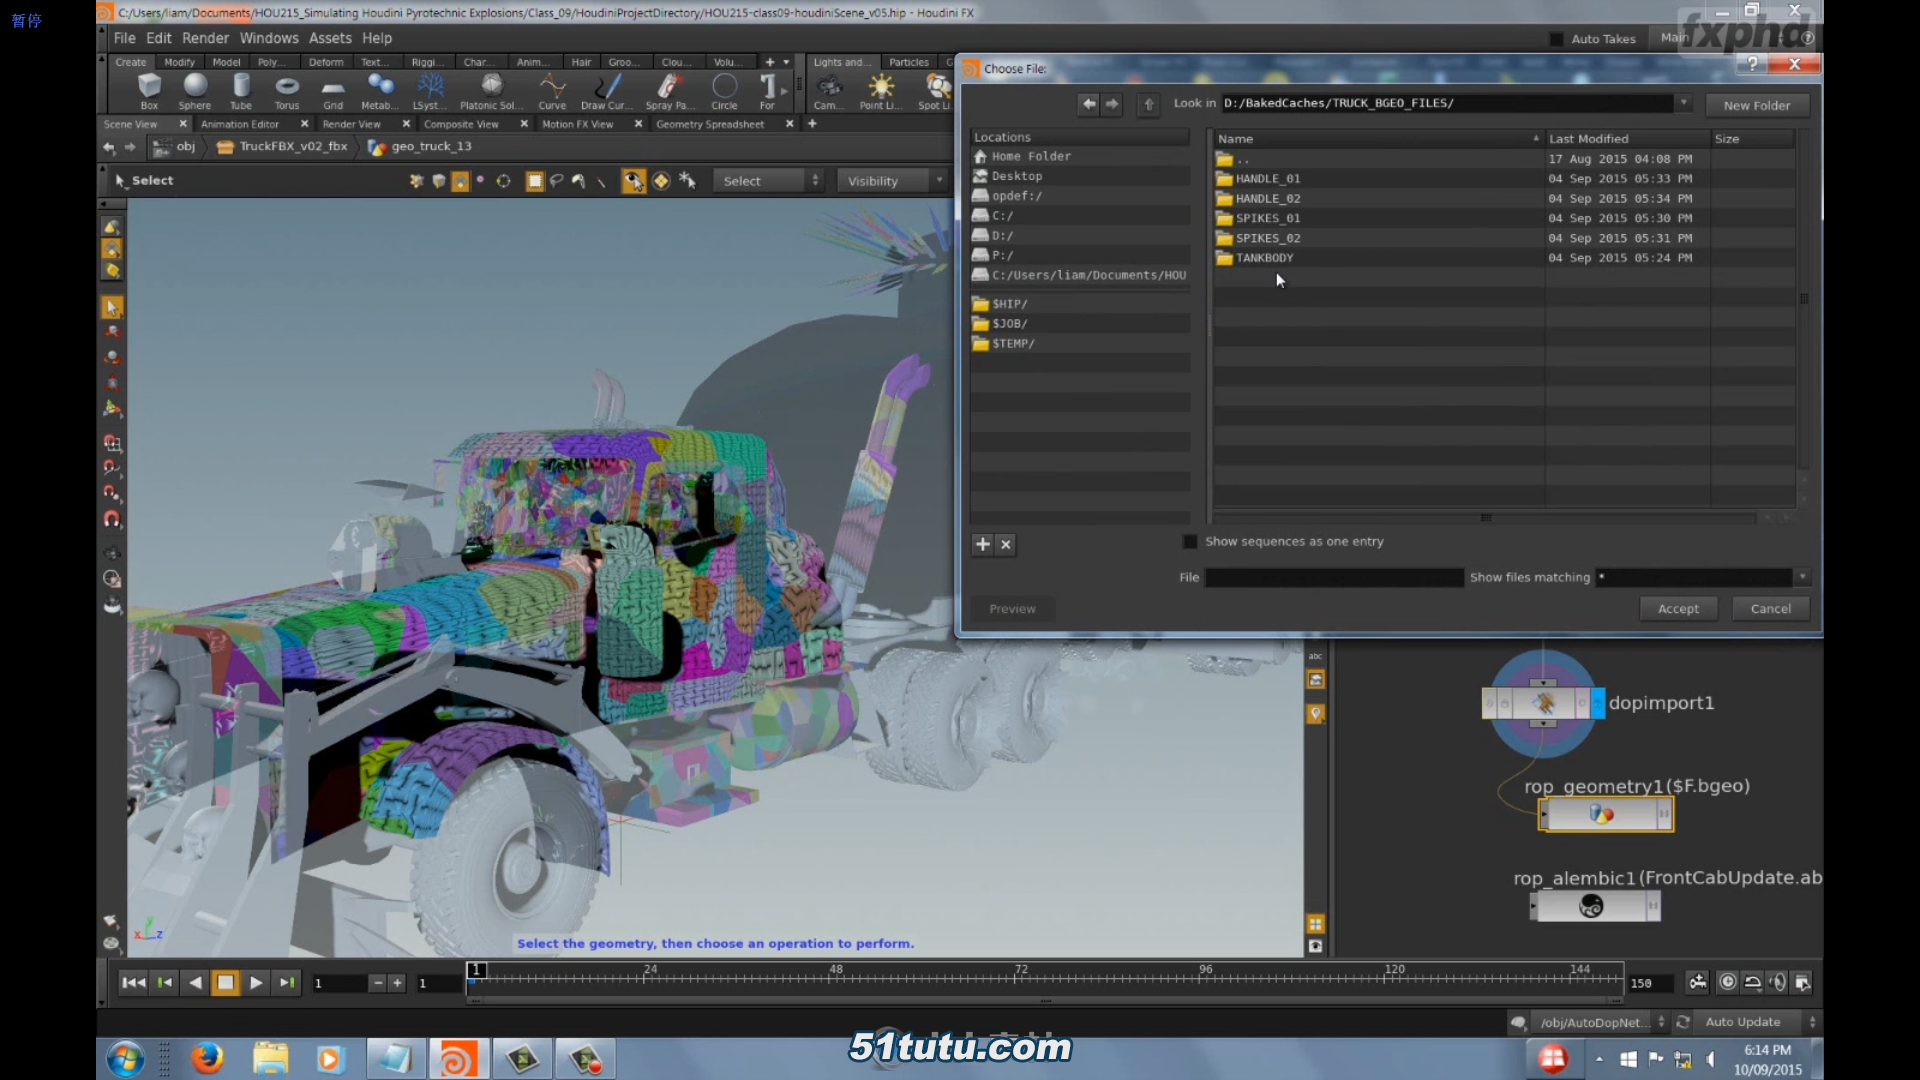Toggle the Auto Takes checkbox
The height and width of the screenshot is (1080, 1920).
(1556, 39)
